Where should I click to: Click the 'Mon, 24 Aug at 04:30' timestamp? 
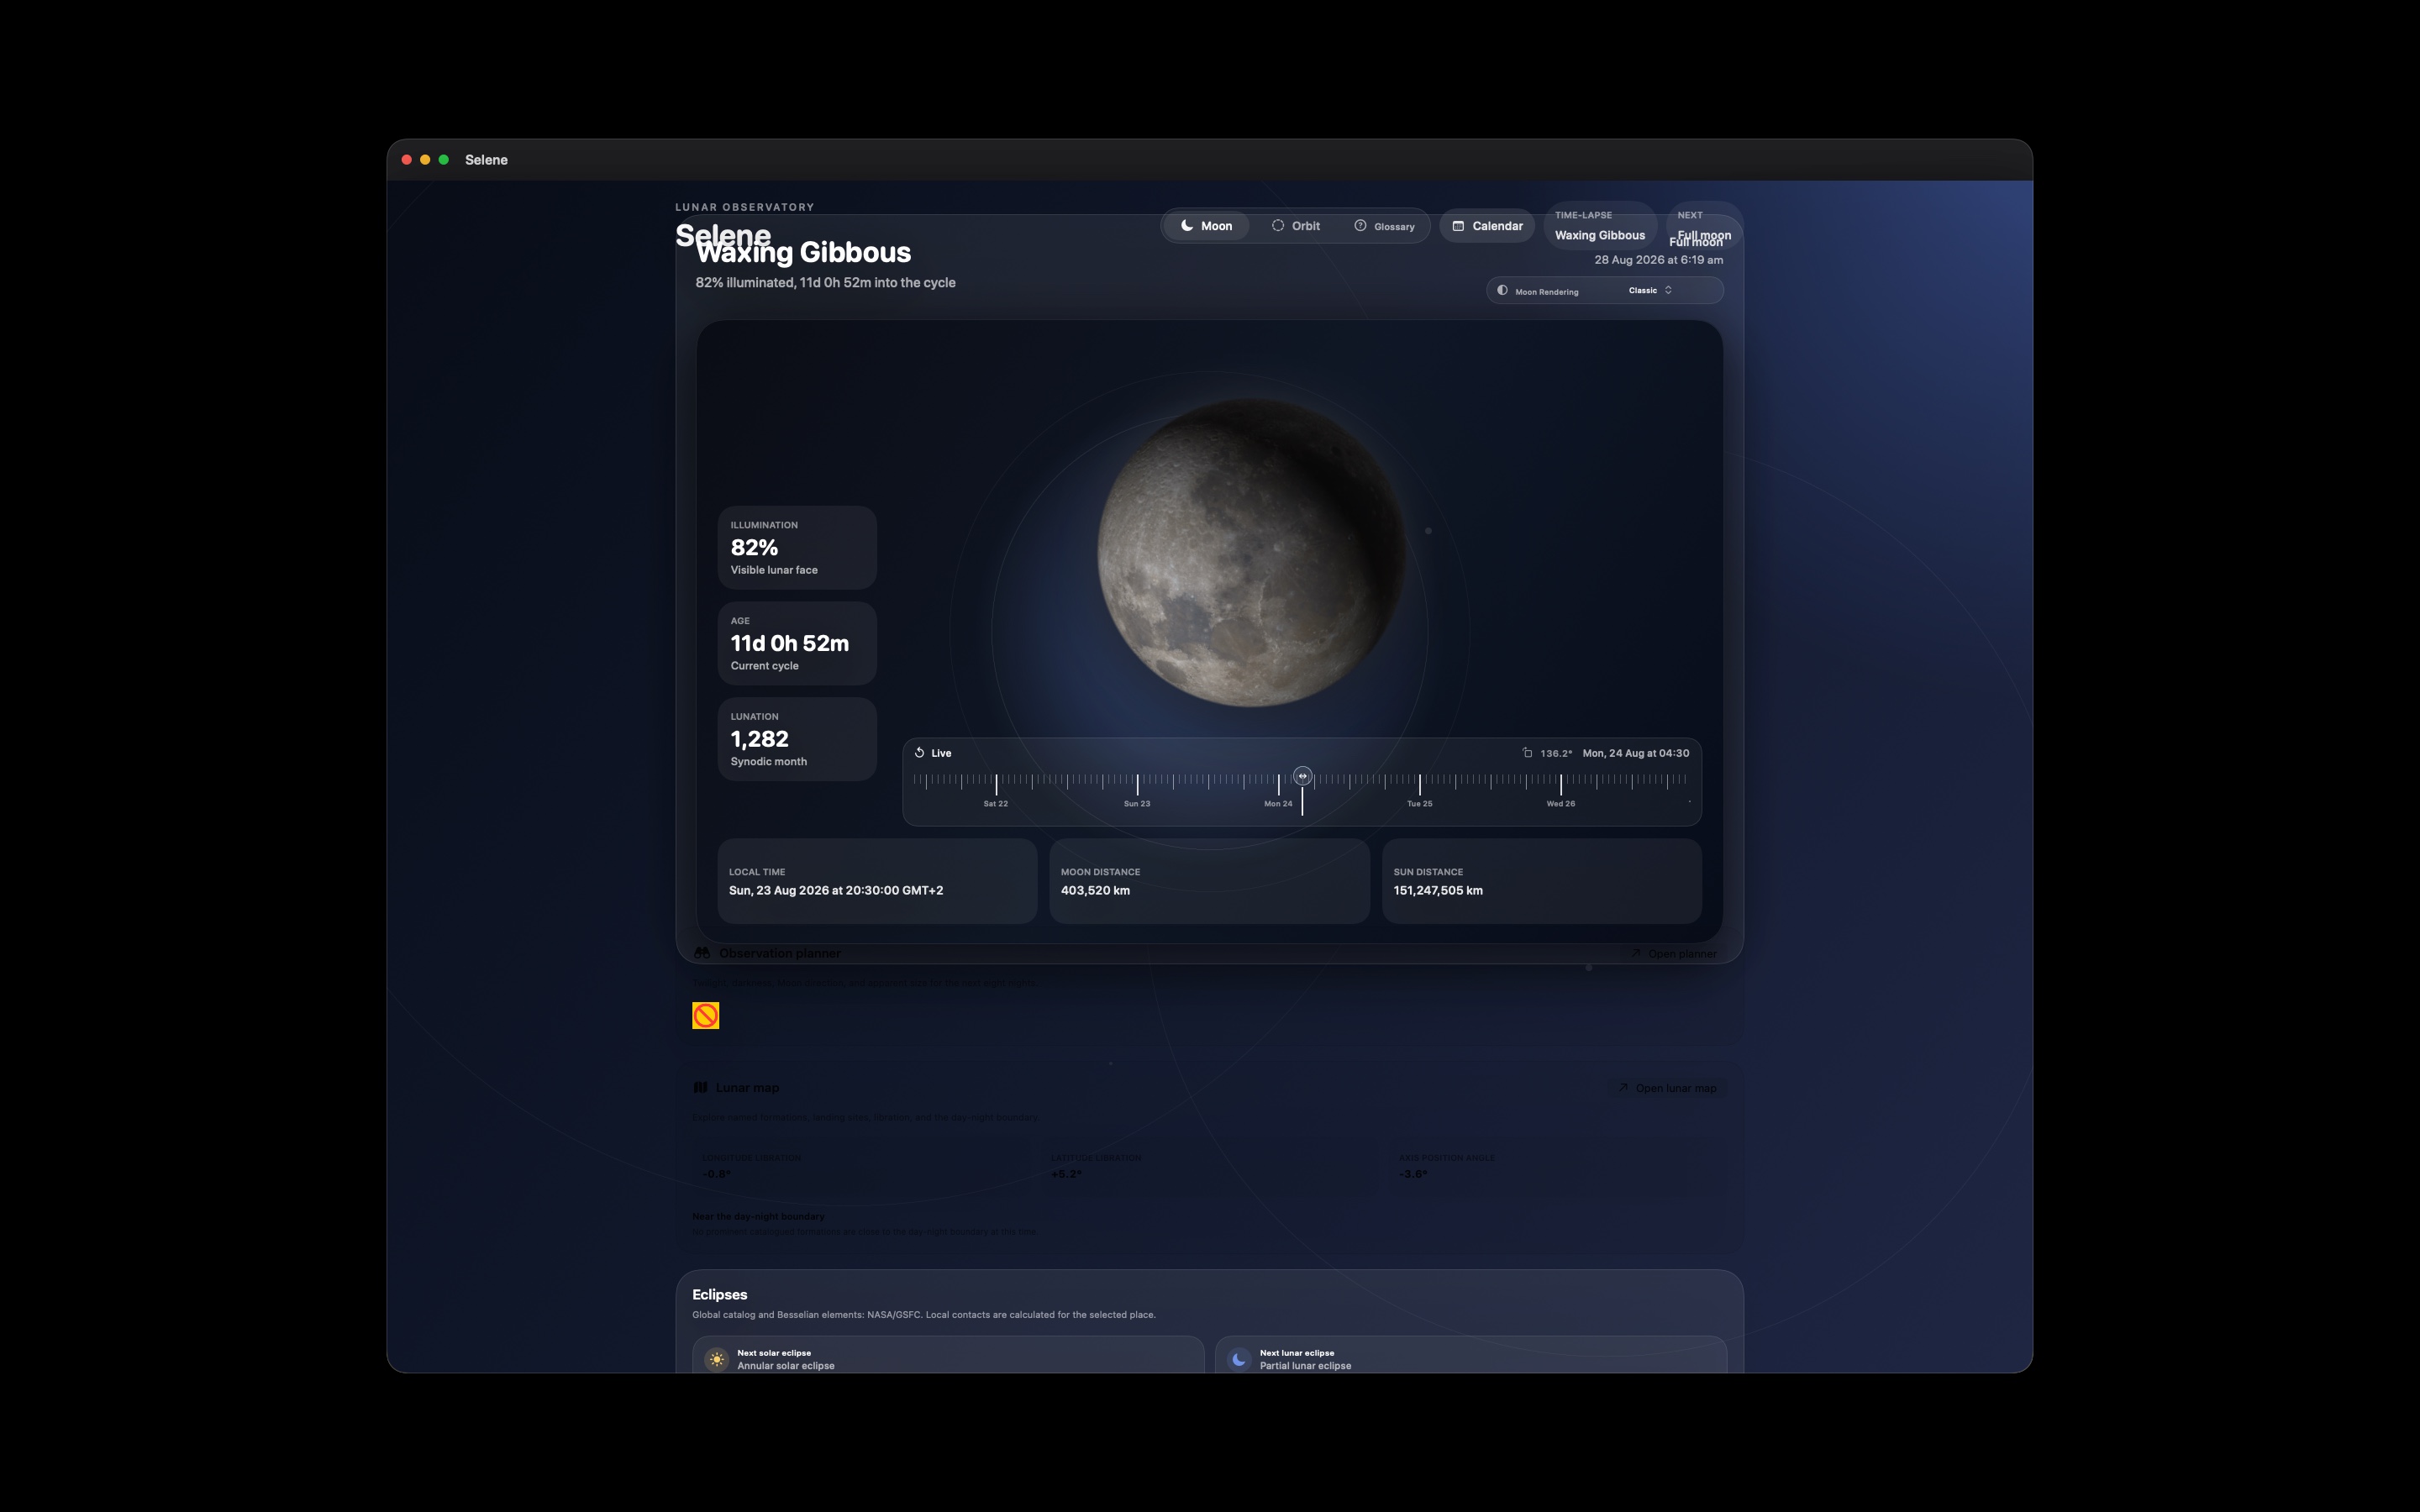tap(1636, 753)
